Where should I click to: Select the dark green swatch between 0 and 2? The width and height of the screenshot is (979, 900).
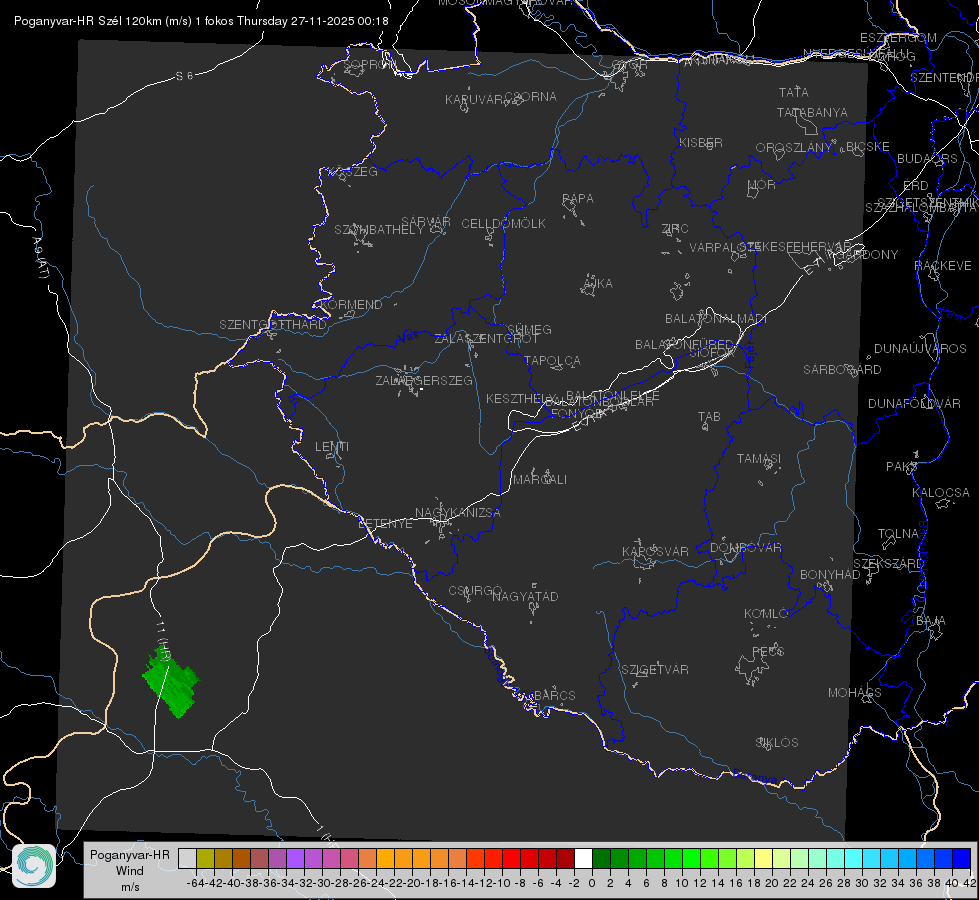coord(601,858)
